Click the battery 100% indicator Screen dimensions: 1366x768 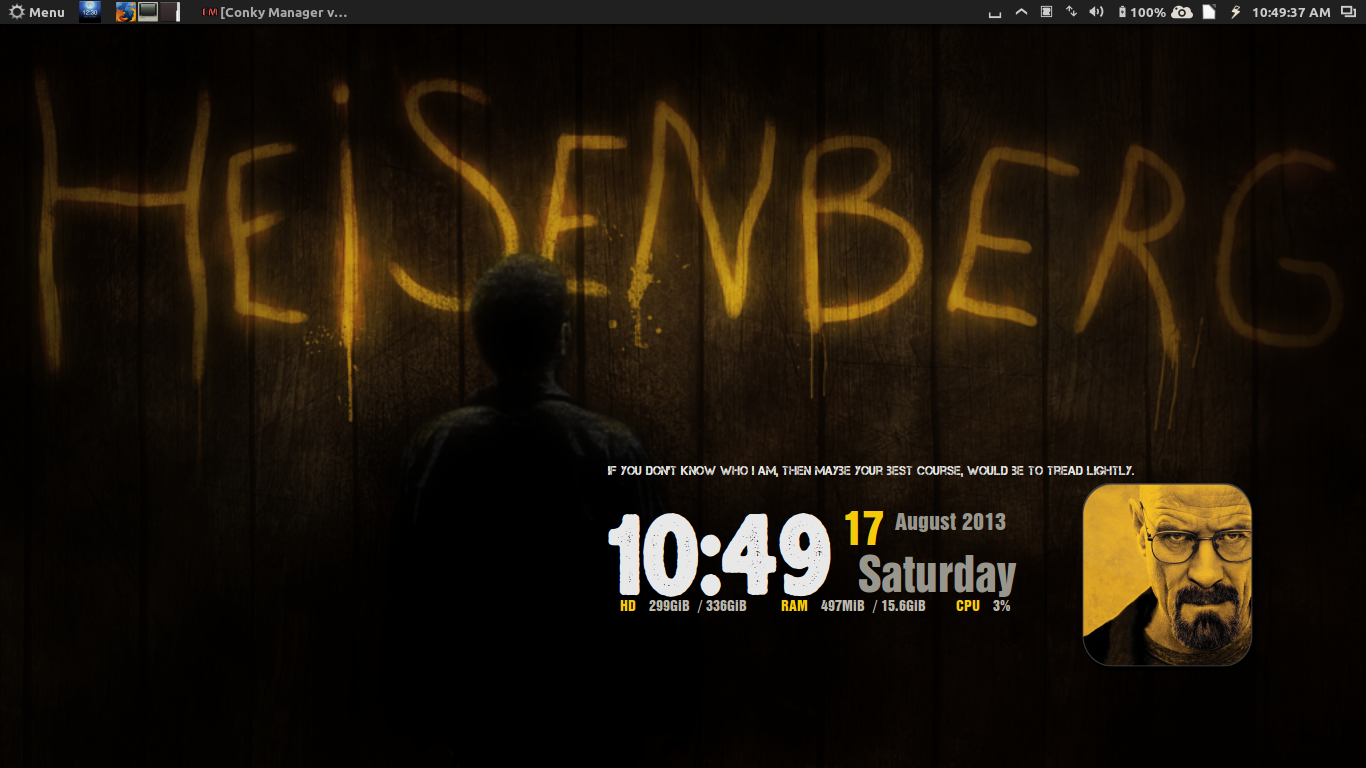[1141, 12]
